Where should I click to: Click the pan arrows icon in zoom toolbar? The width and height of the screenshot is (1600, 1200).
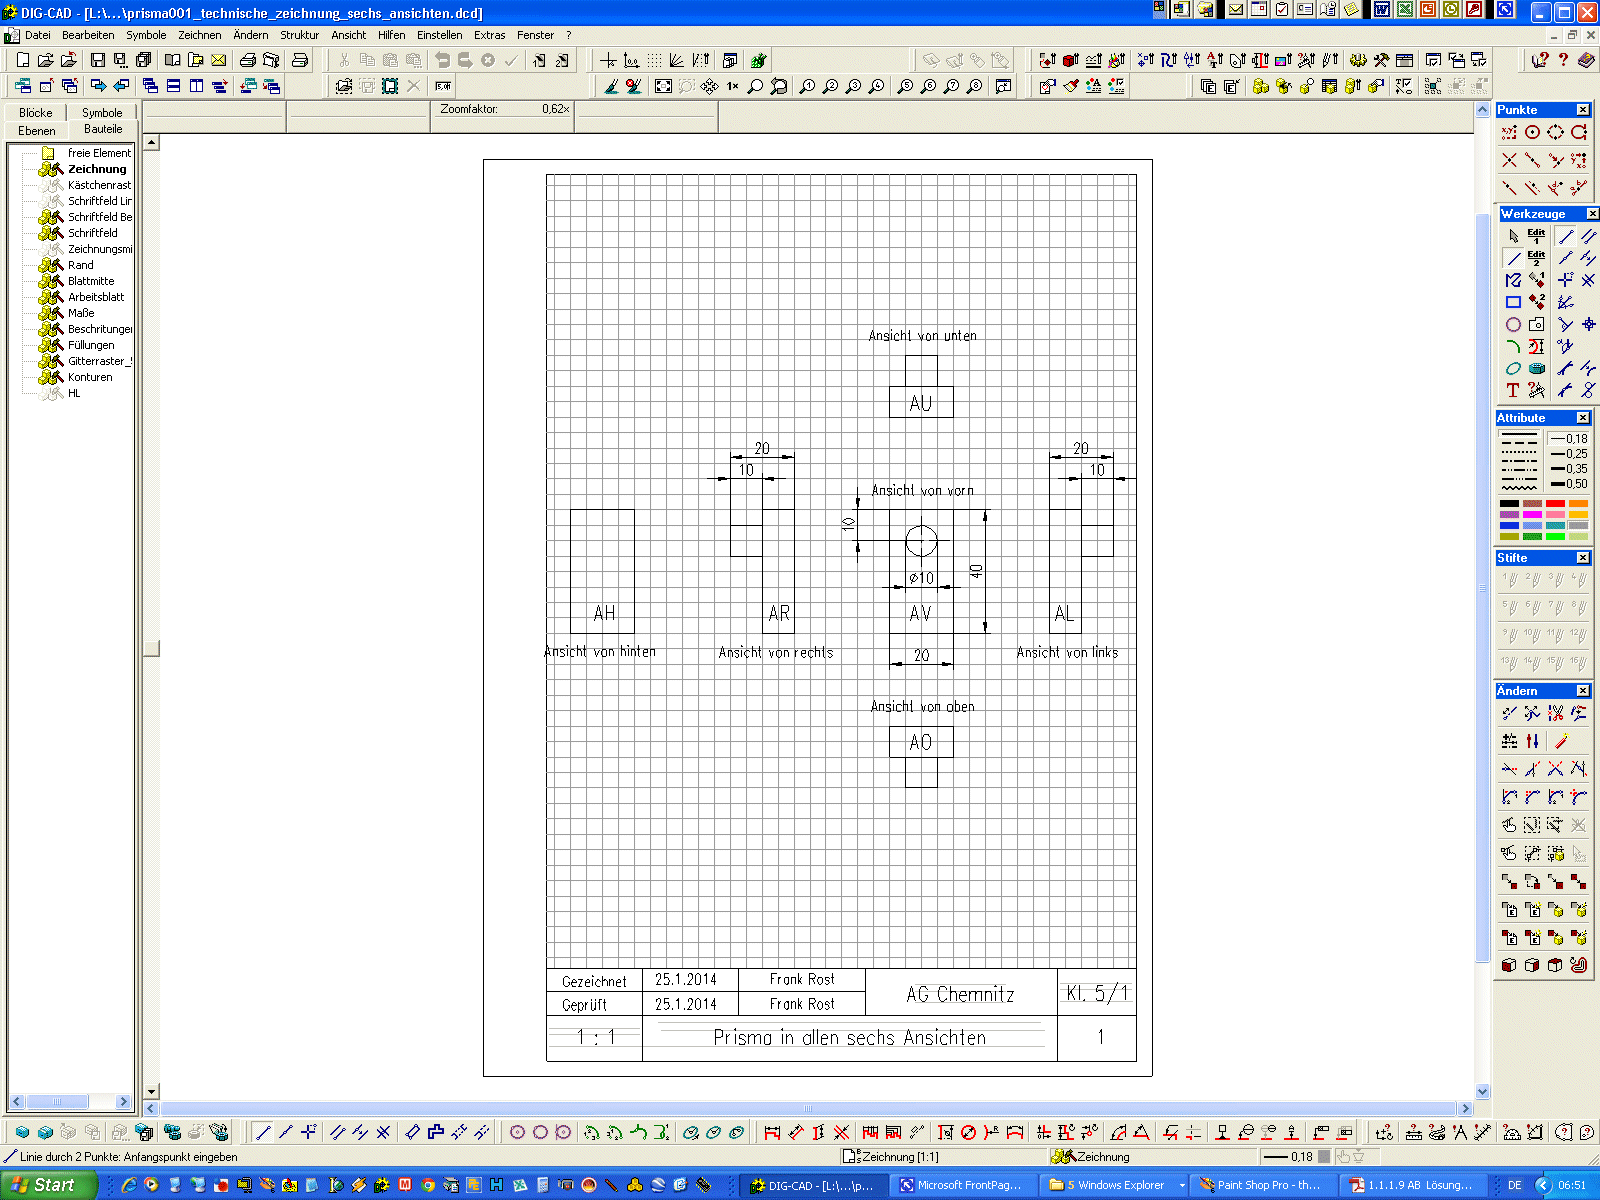(709, 87)
